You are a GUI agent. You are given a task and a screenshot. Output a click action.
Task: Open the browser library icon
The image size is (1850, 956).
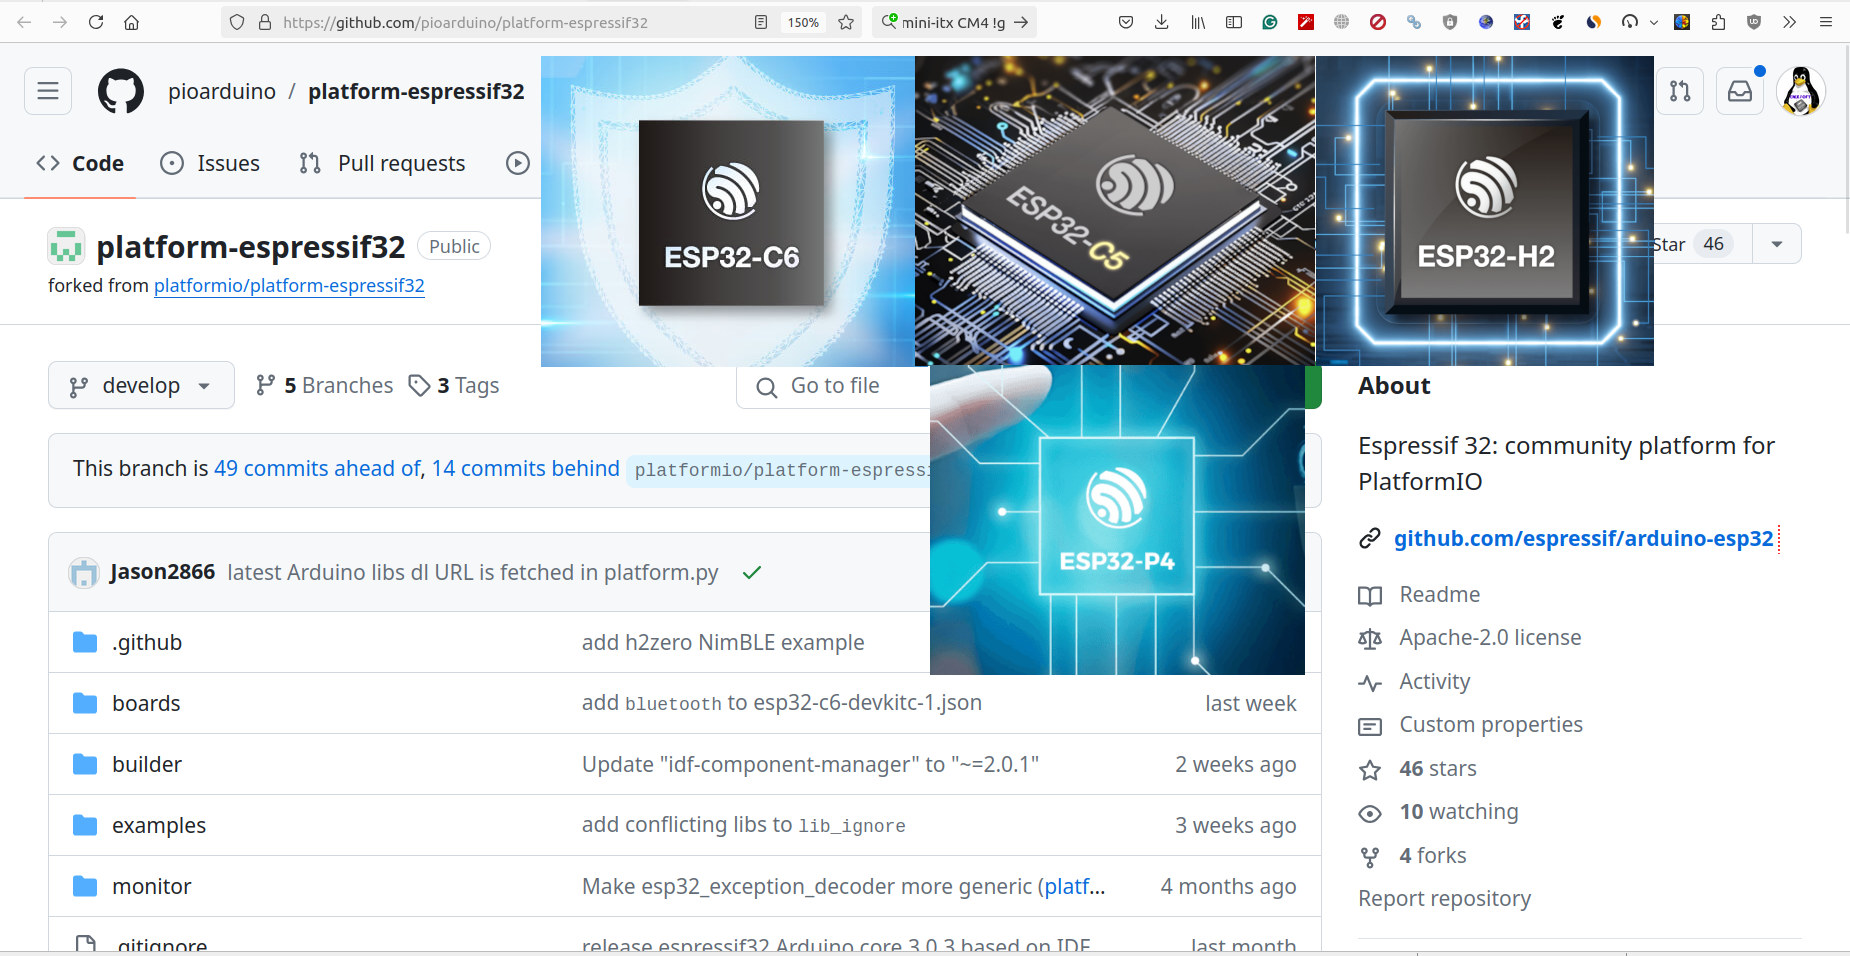[x=1198, y=22]
